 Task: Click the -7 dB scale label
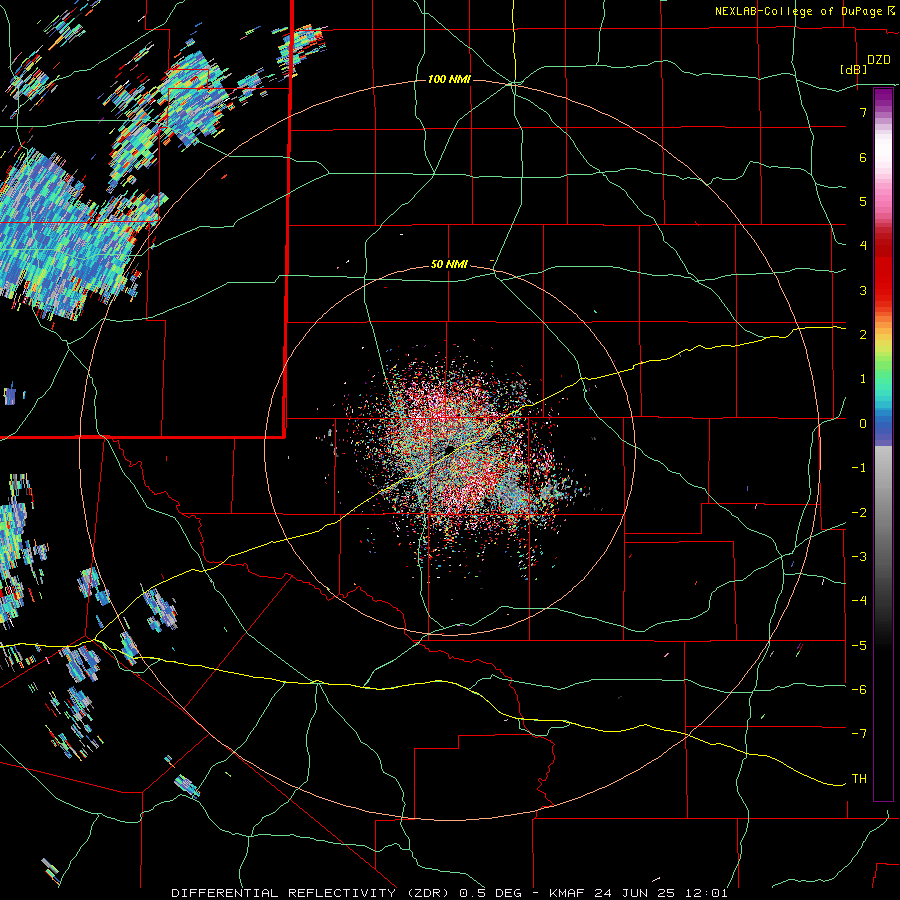click(x=859, y=734)
